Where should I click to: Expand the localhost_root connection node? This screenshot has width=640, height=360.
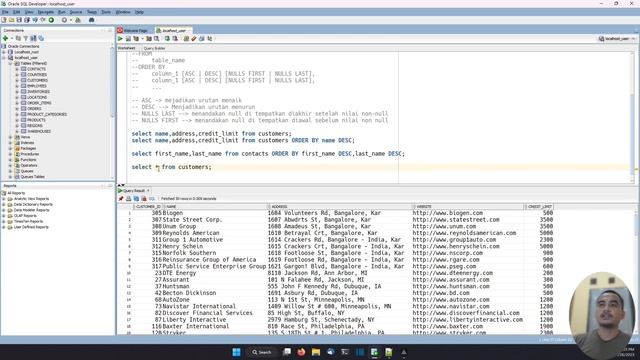(4, 52)
